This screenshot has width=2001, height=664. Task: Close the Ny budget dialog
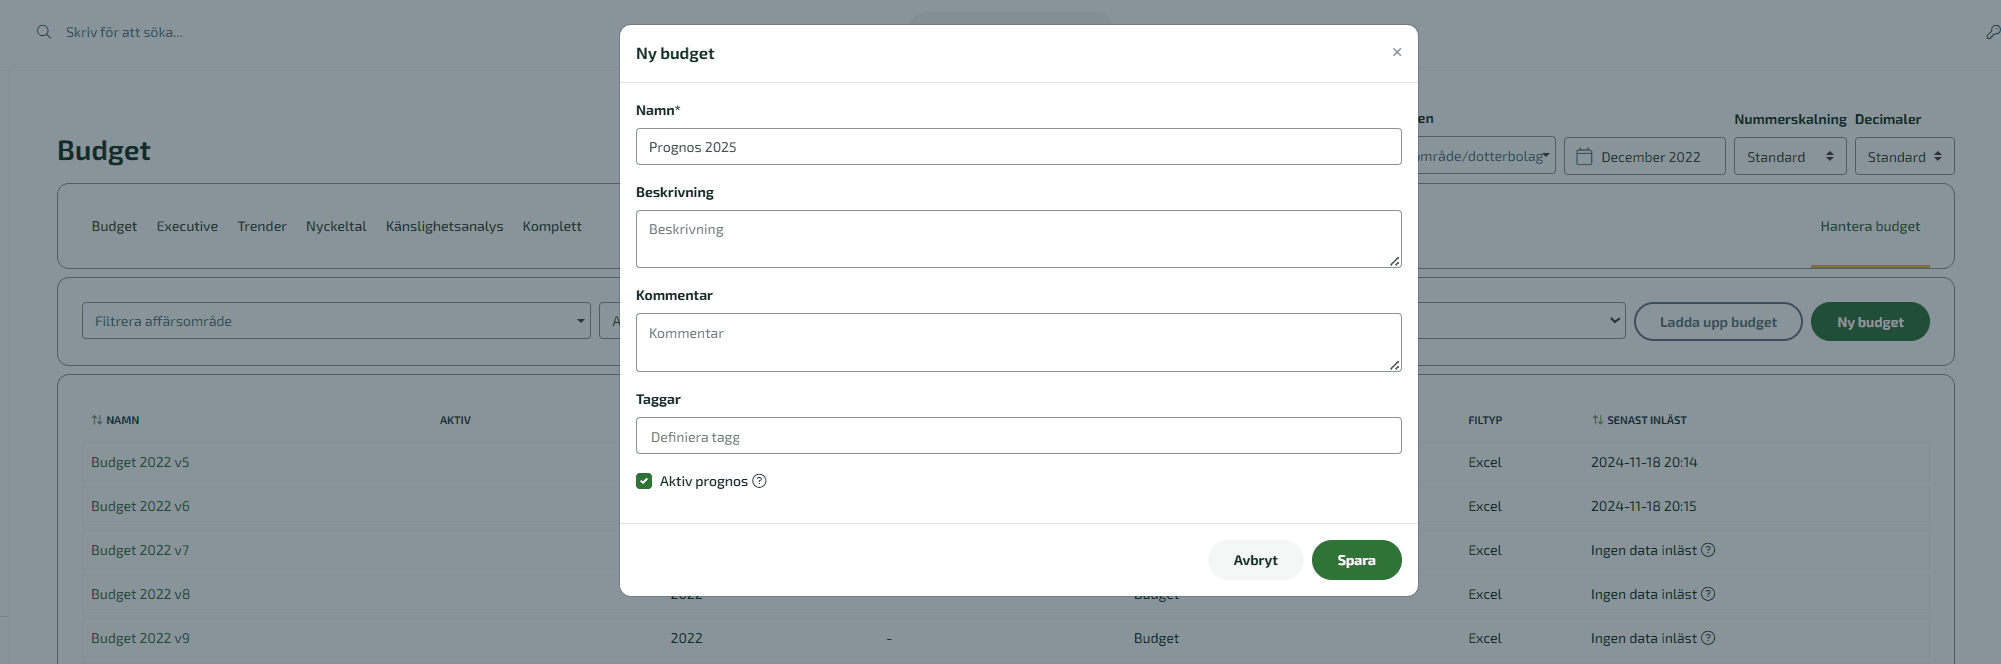click(1397, 52)
